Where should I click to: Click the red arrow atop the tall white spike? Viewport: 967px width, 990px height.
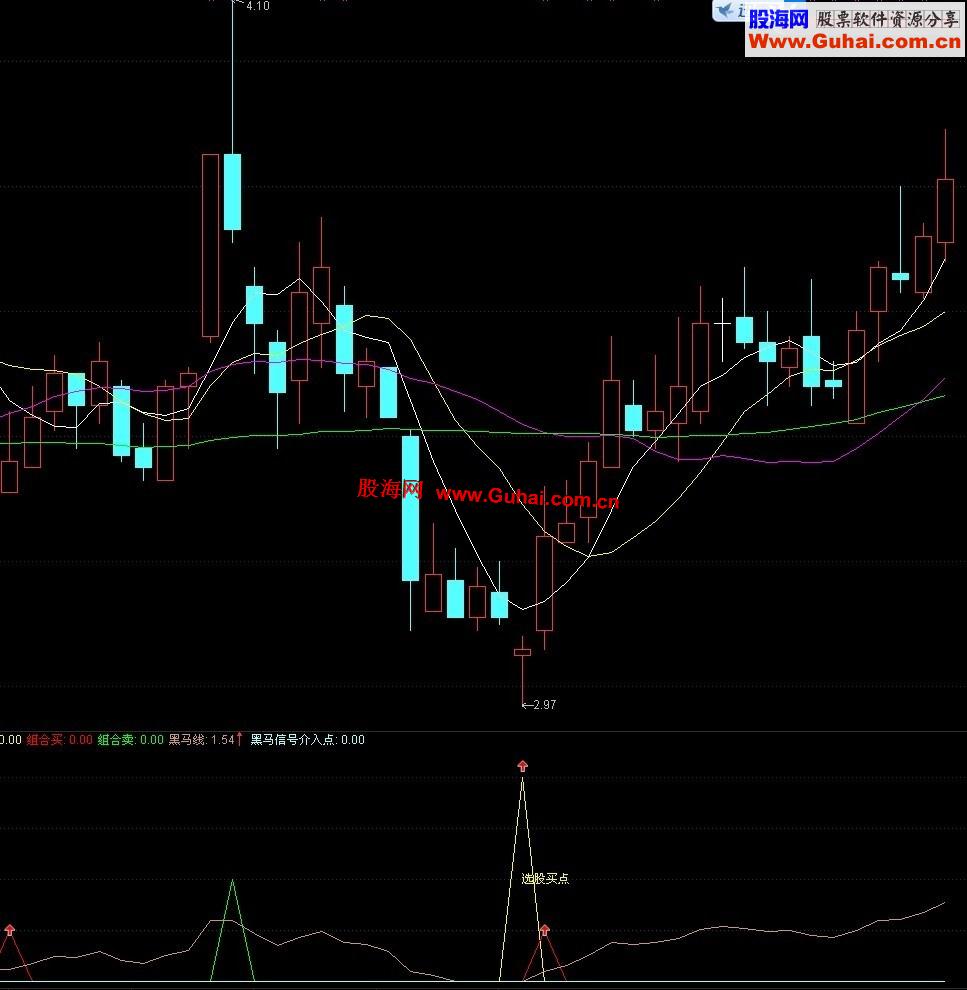522,766
